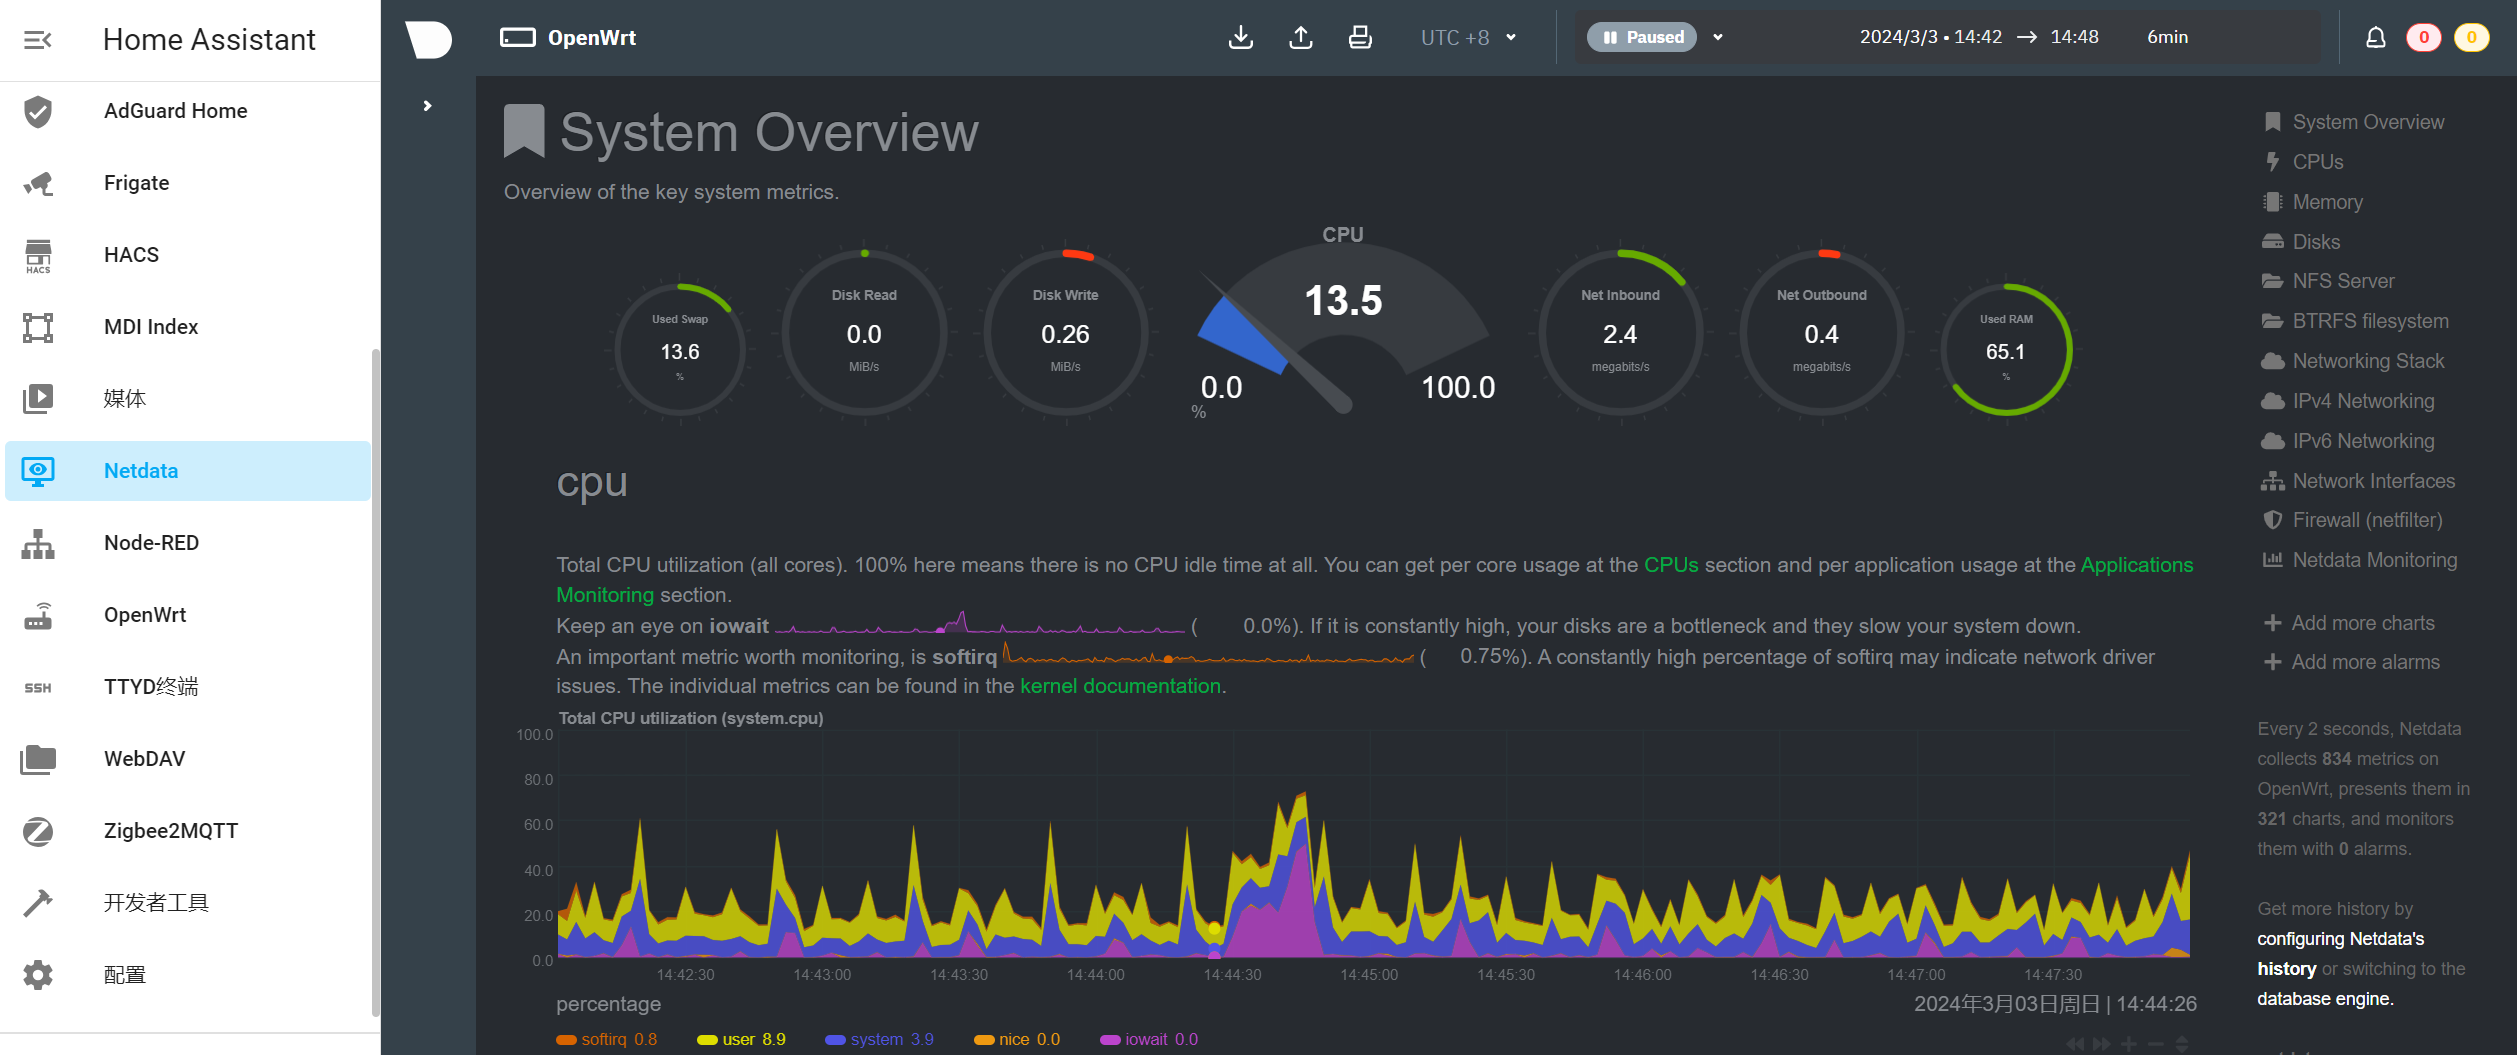
Task: Click the download snapshot icon
Action: [1240, 38]
